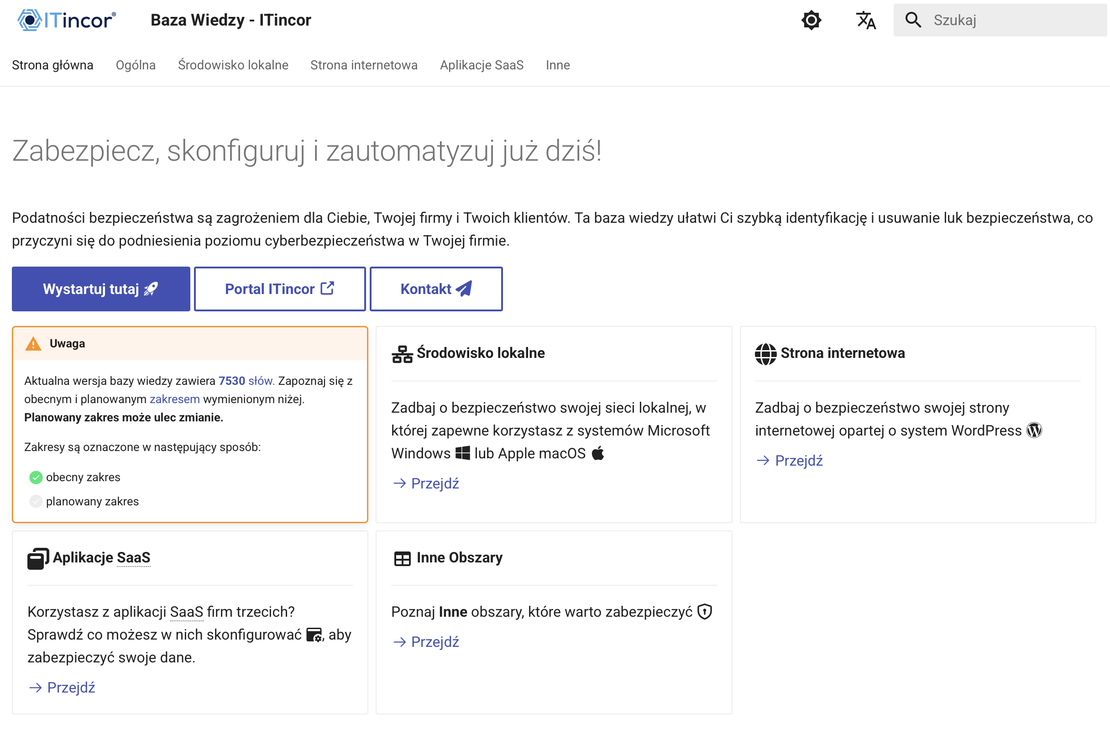Image resolution: width=1110 pixels, height=735 pixels.
Task: Click the globe icon beside Strona internetowa
Action: coord(766,353)
